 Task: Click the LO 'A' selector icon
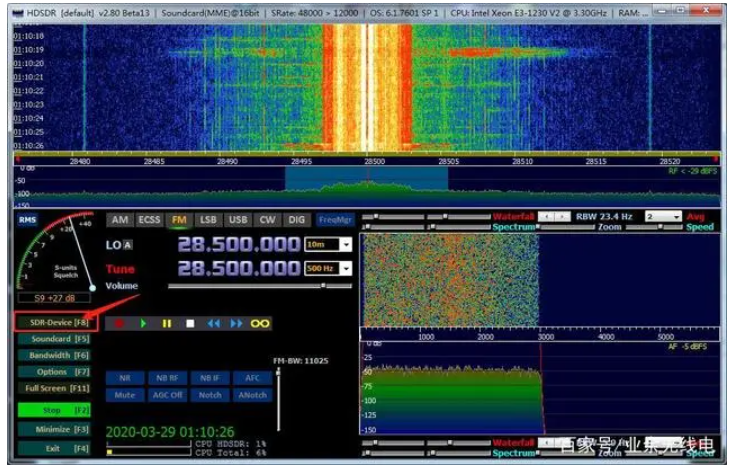(128, 245)
